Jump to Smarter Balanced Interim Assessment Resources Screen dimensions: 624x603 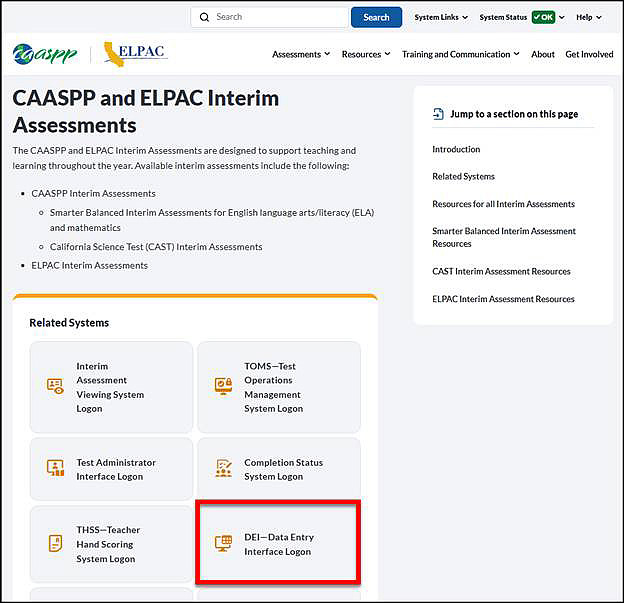click(504, 237)
